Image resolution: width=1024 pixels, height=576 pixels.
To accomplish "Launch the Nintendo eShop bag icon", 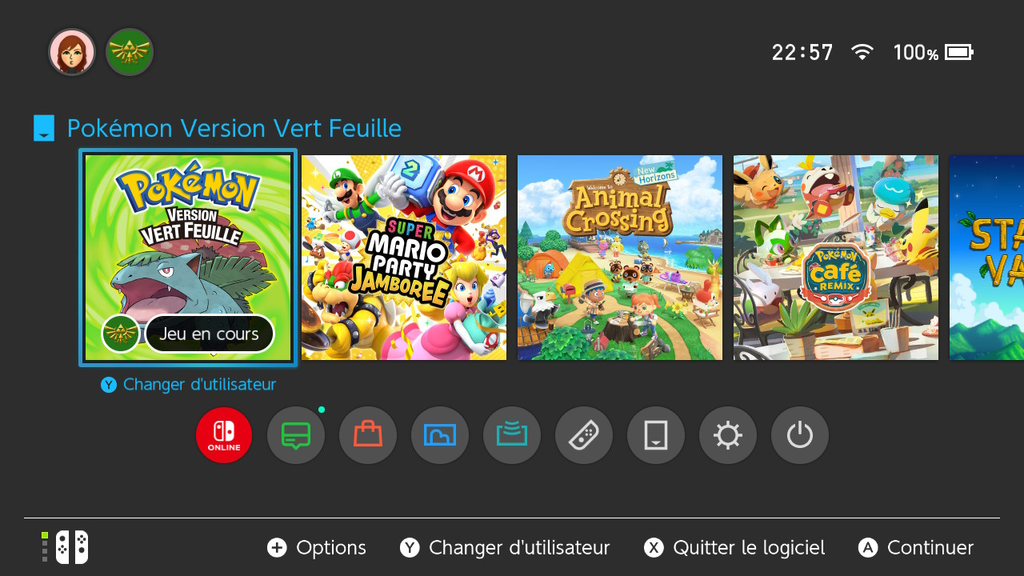I will [x=368, y=436].
